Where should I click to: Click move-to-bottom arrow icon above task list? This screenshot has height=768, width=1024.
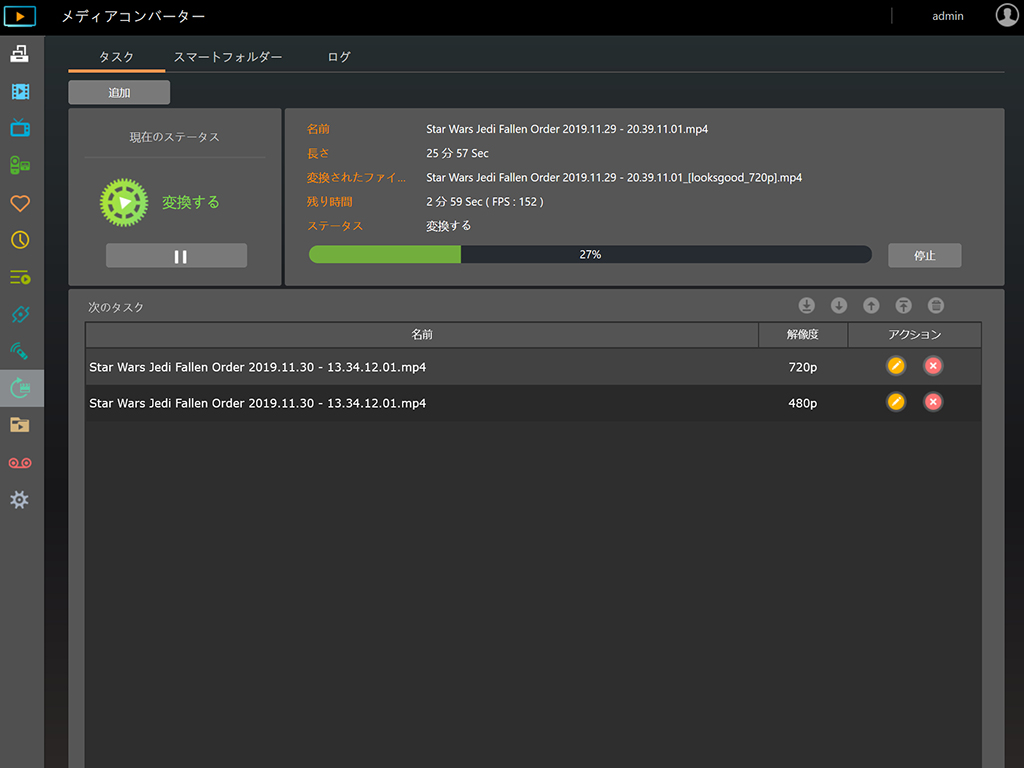(807, 305)
